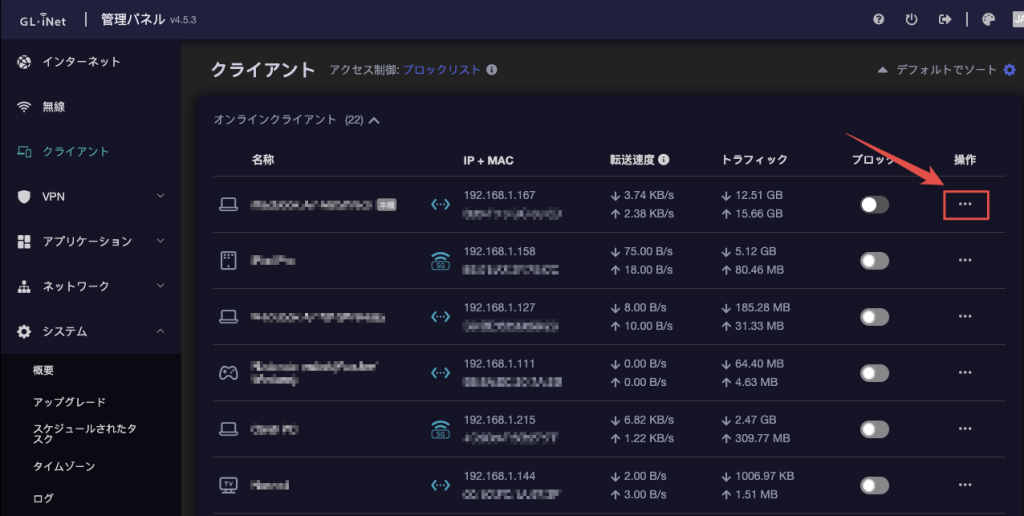The image size is (1024, 516).
Task: Open the アップグレード system page
Action: [69, 402]
